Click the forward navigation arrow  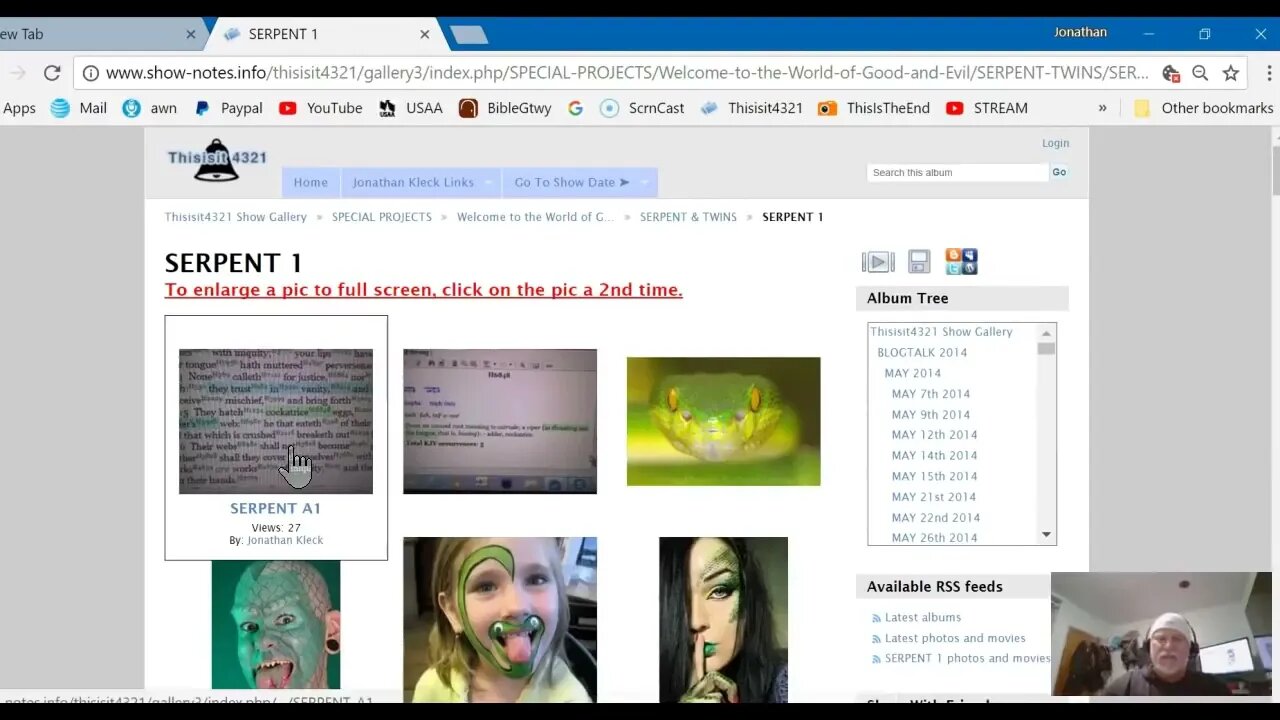17,73
